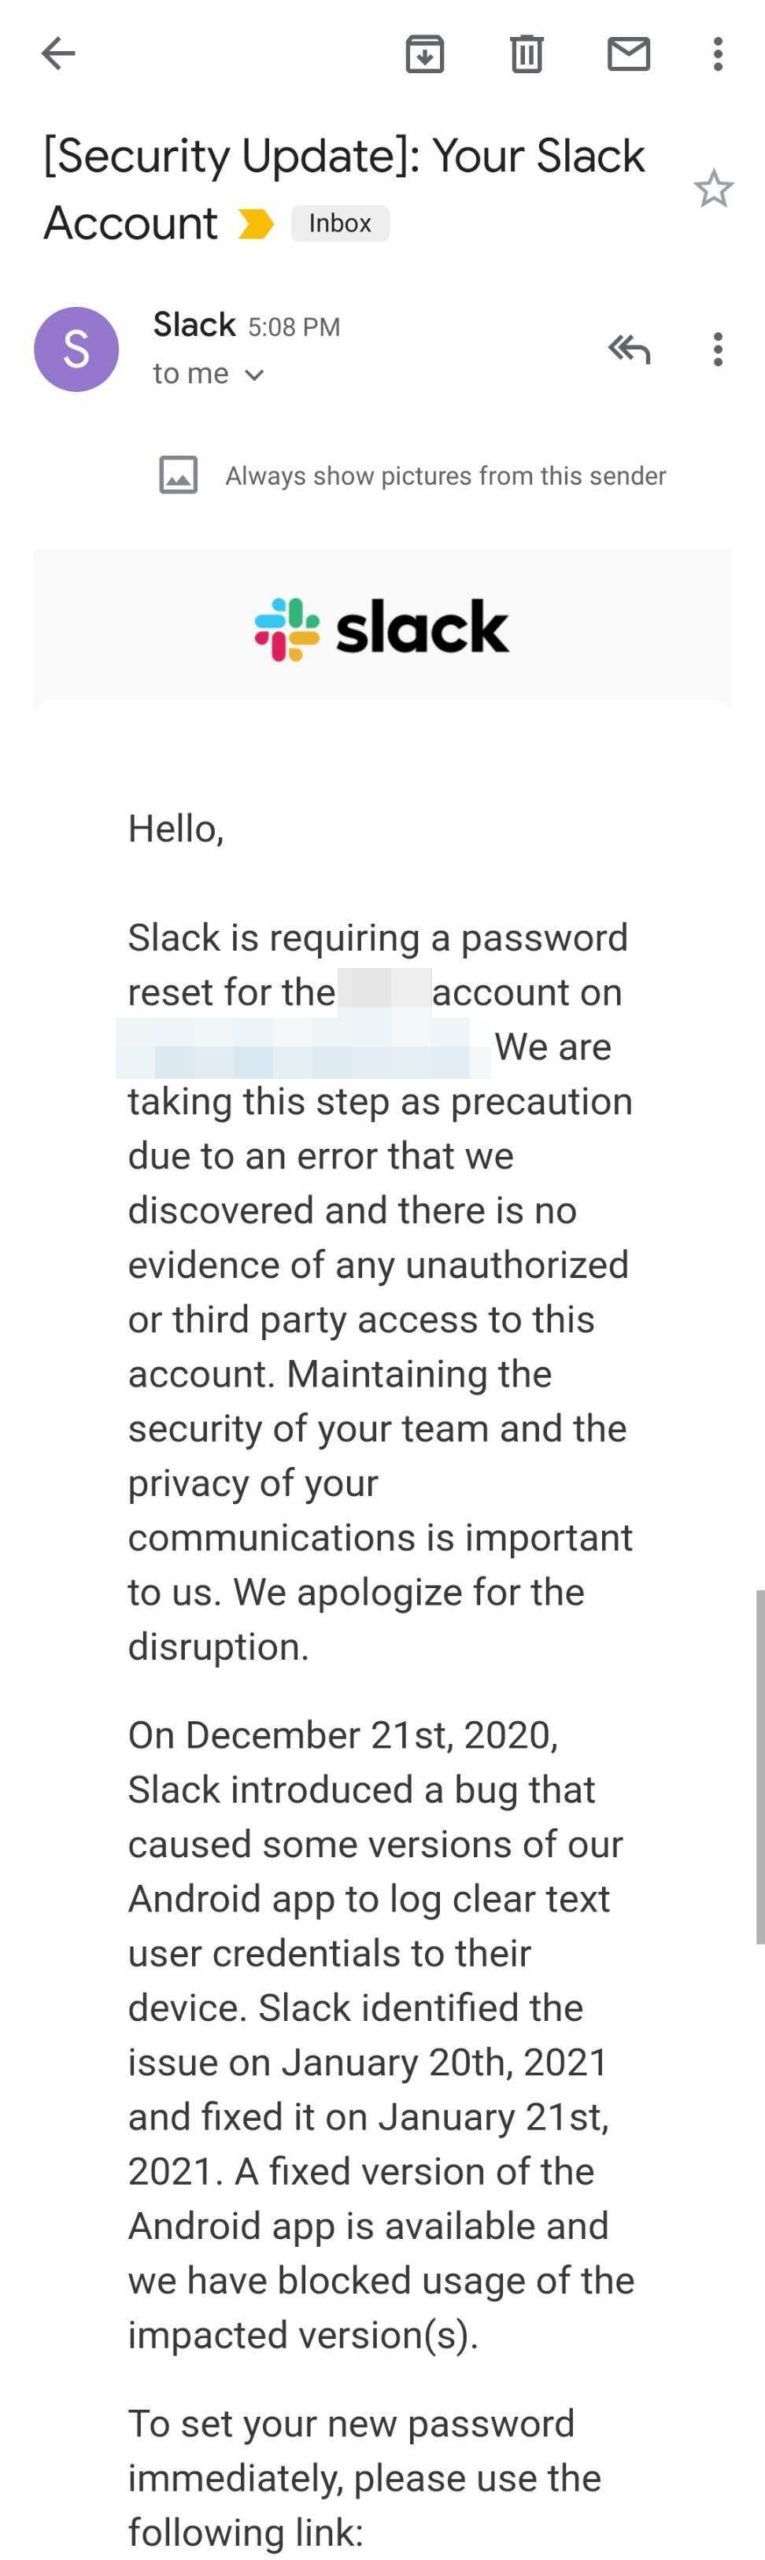
Task: Toggle always show pictures from this sender
Action: [444, 476]
